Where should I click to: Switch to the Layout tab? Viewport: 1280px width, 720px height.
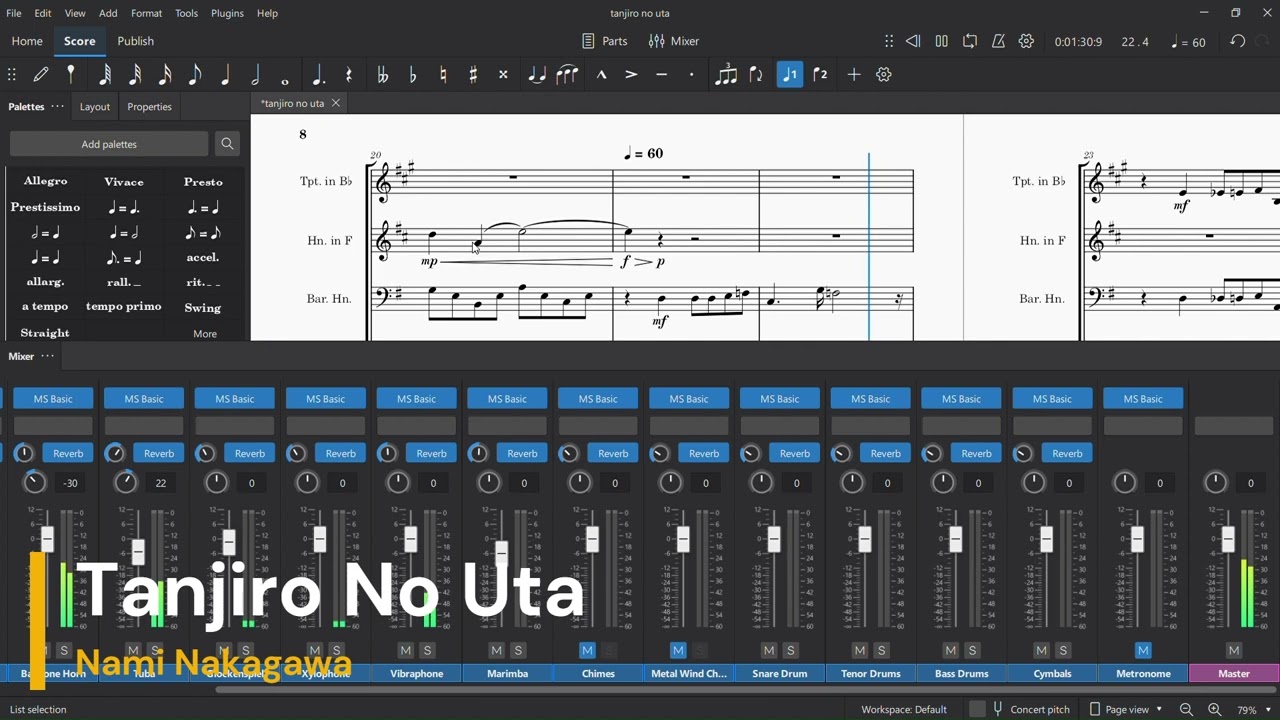pyautogui.click(x=95, y=106)
